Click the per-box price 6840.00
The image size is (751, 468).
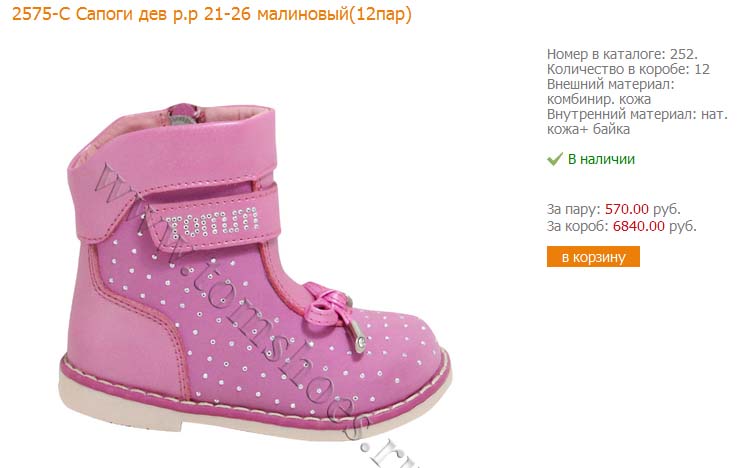[x=638, y=226]
